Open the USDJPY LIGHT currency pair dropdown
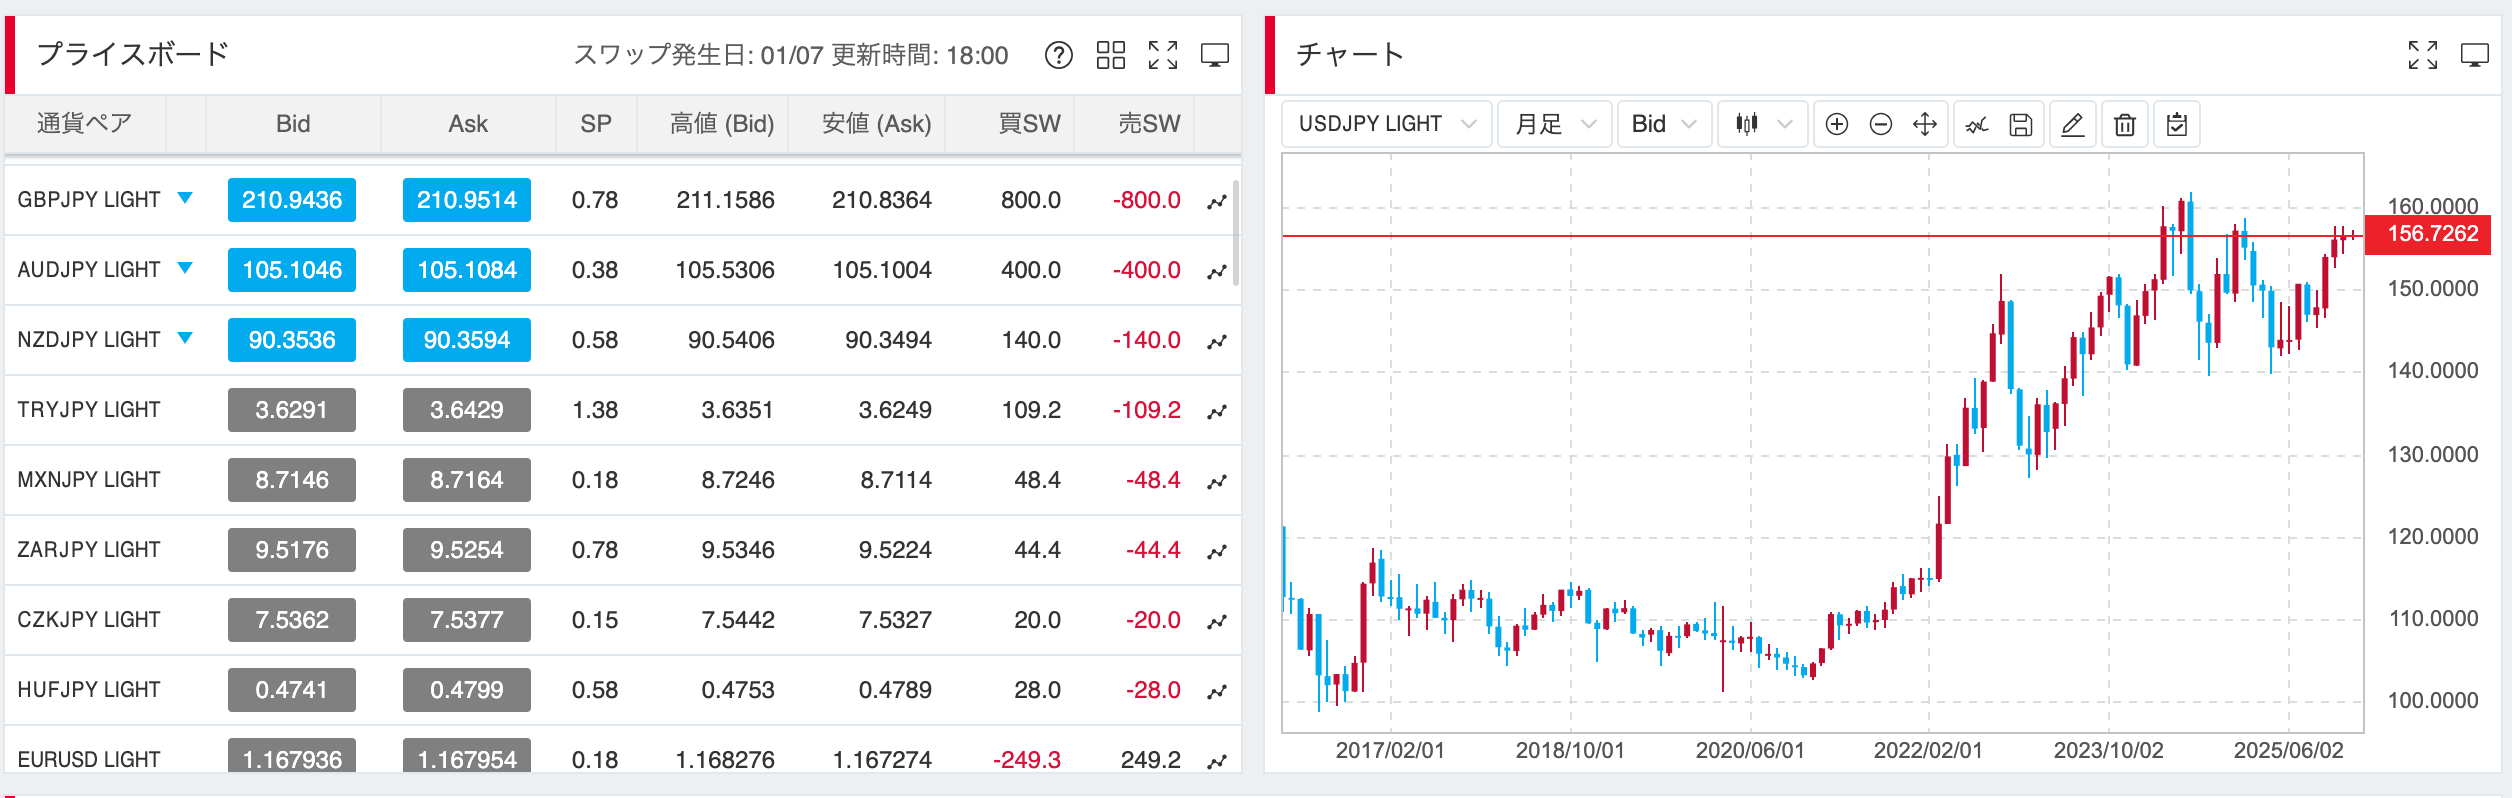 click(1386, 124)
